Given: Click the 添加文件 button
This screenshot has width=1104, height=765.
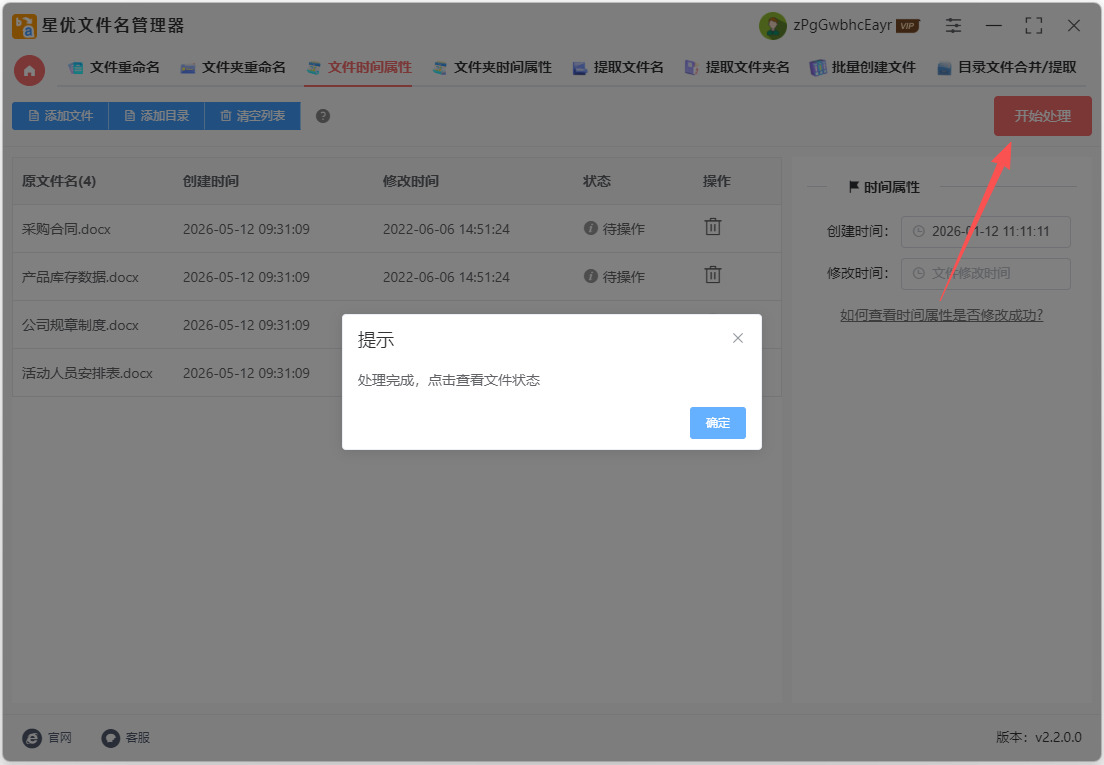Looking at the screenshot, I should point(61,116).
